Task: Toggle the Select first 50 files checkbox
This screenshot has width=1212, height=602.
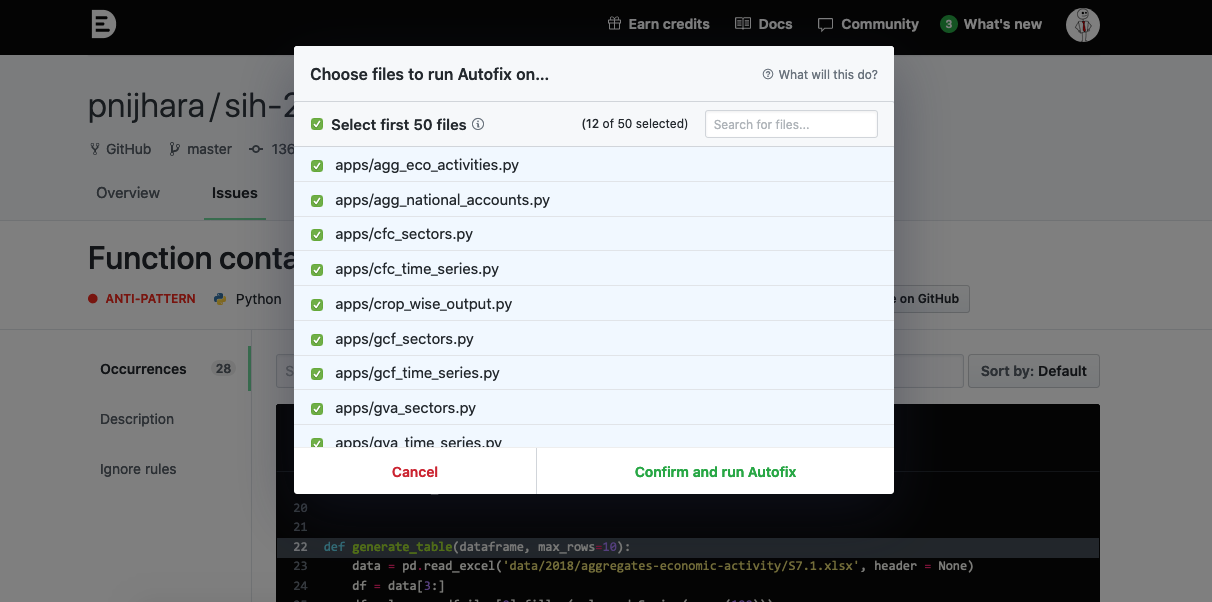Action: pyautogui.click(x=317, y=125)
